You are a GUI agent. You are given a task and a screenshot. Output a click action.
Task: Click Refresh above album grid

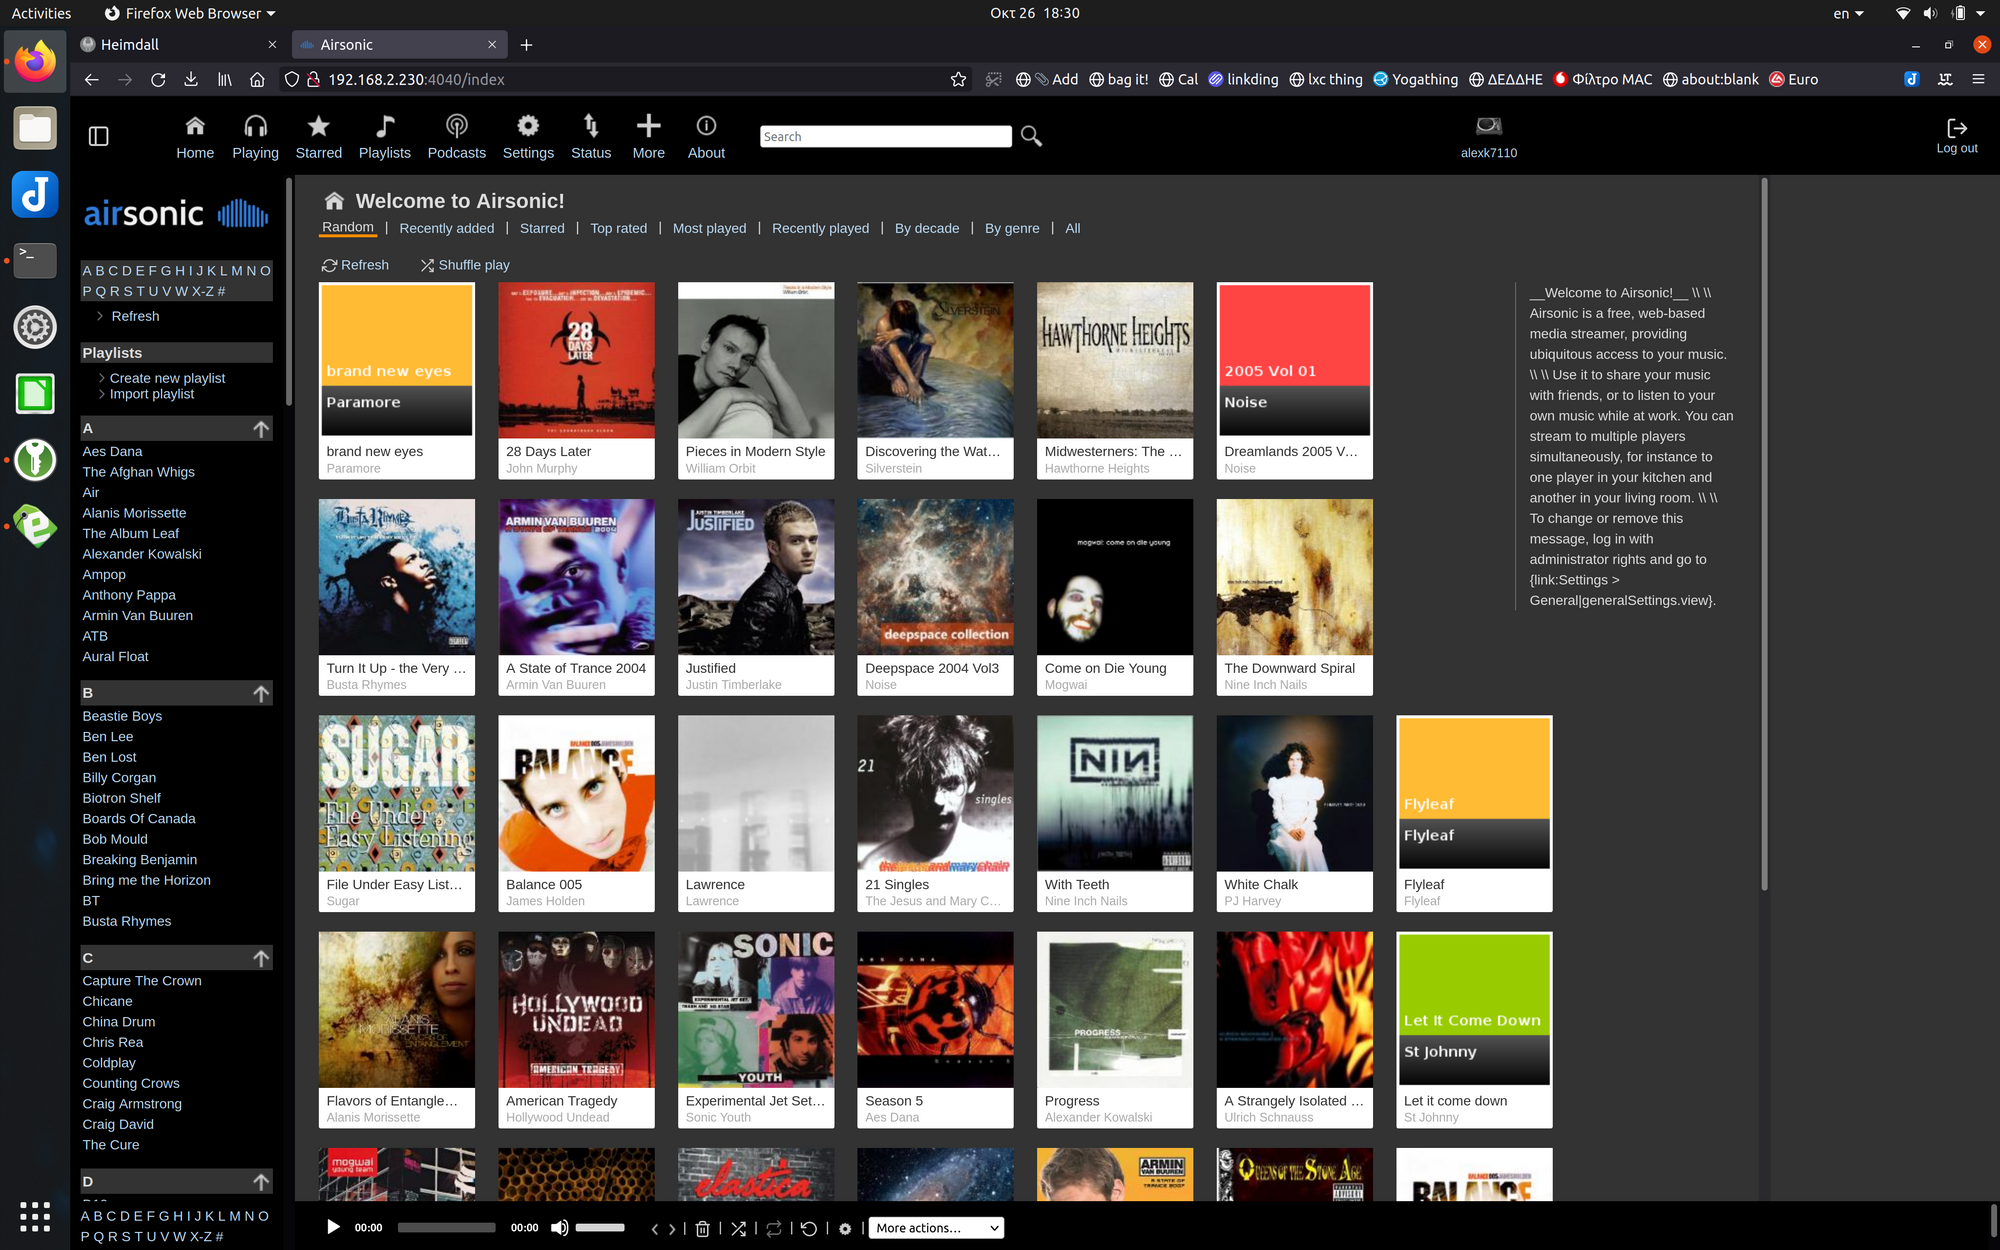(355, 265)
